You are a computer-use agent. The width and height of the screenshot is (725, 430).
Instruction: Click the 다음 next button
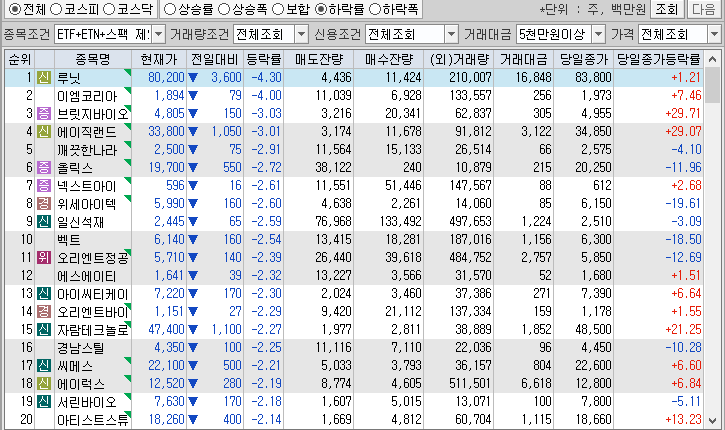(x=704, y=9)
